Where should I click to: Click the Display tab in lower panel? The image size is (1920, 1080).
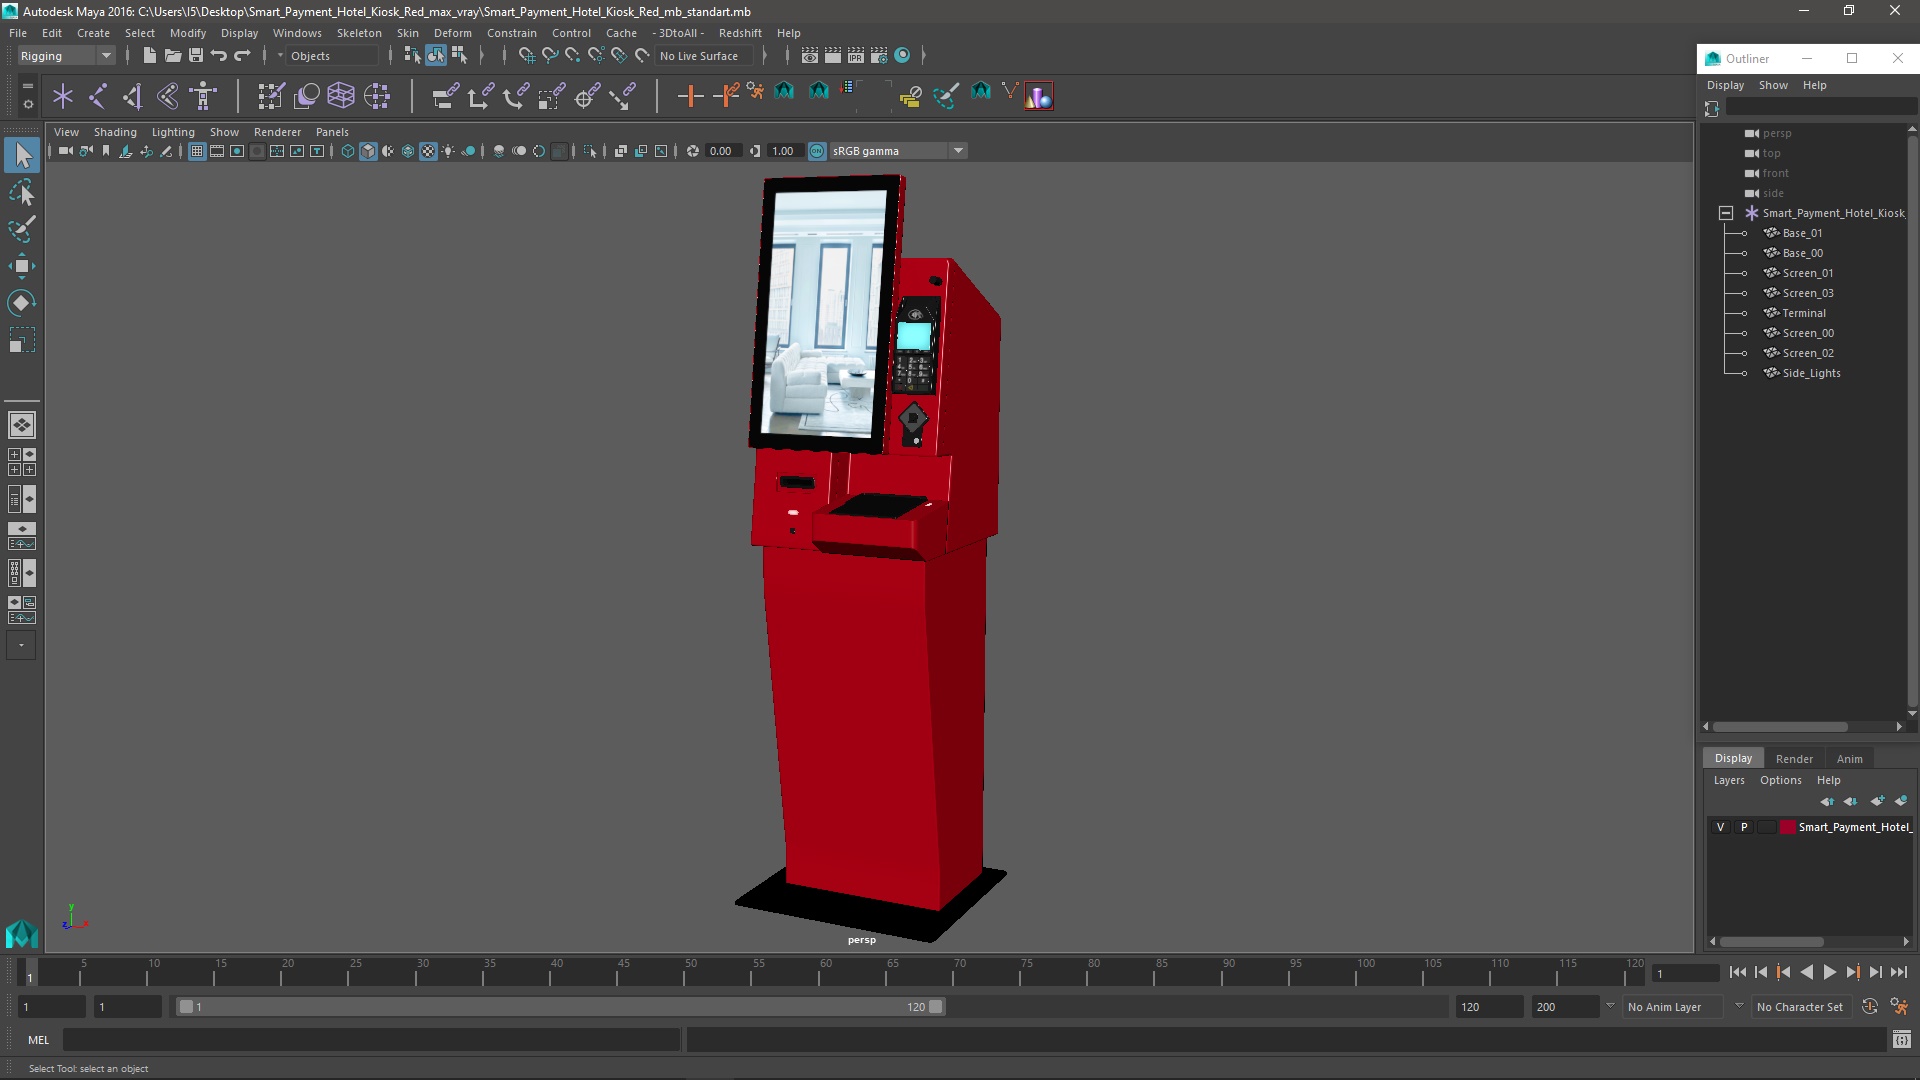coord(1731,757)
